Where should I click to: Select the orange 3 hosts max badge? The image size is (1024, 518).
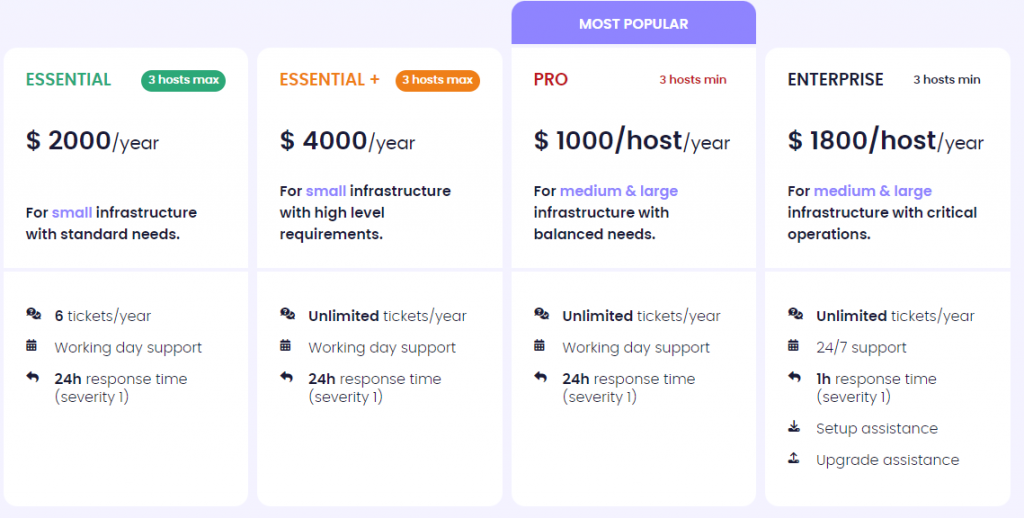pos(438,80)
